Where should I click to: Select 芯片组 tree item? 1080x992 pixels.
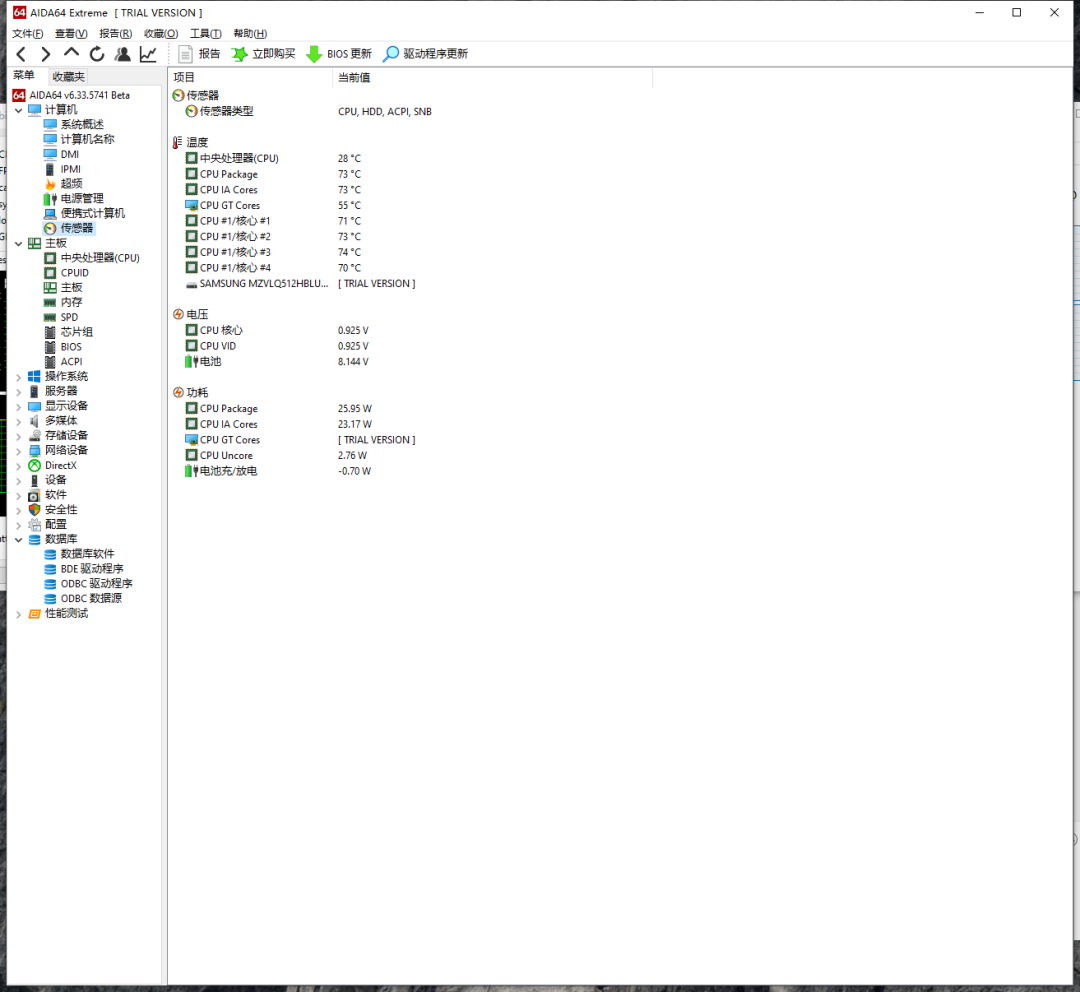(76, 332)
